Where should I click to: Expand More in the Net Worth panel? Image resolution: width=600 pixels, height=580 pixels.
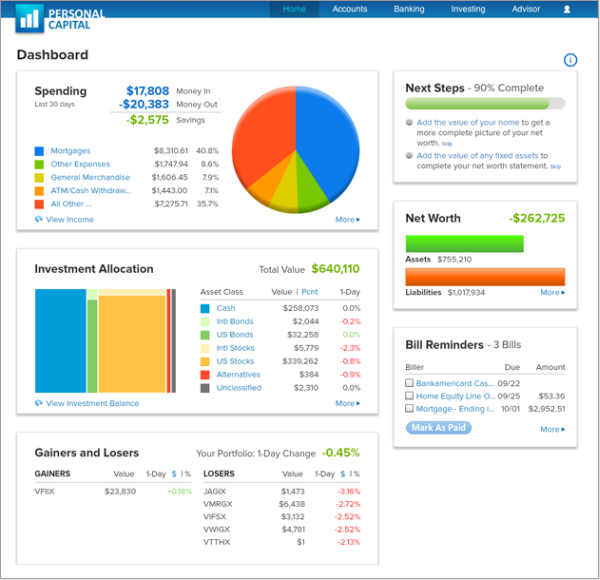click(x=551, y=293)
